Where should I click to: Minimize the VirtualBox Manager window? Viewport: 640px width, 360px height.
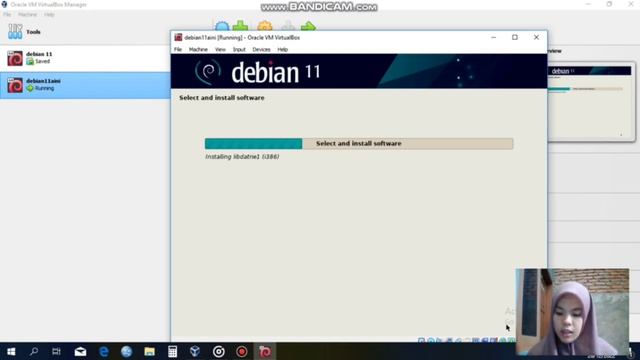[x=588, y=4]
